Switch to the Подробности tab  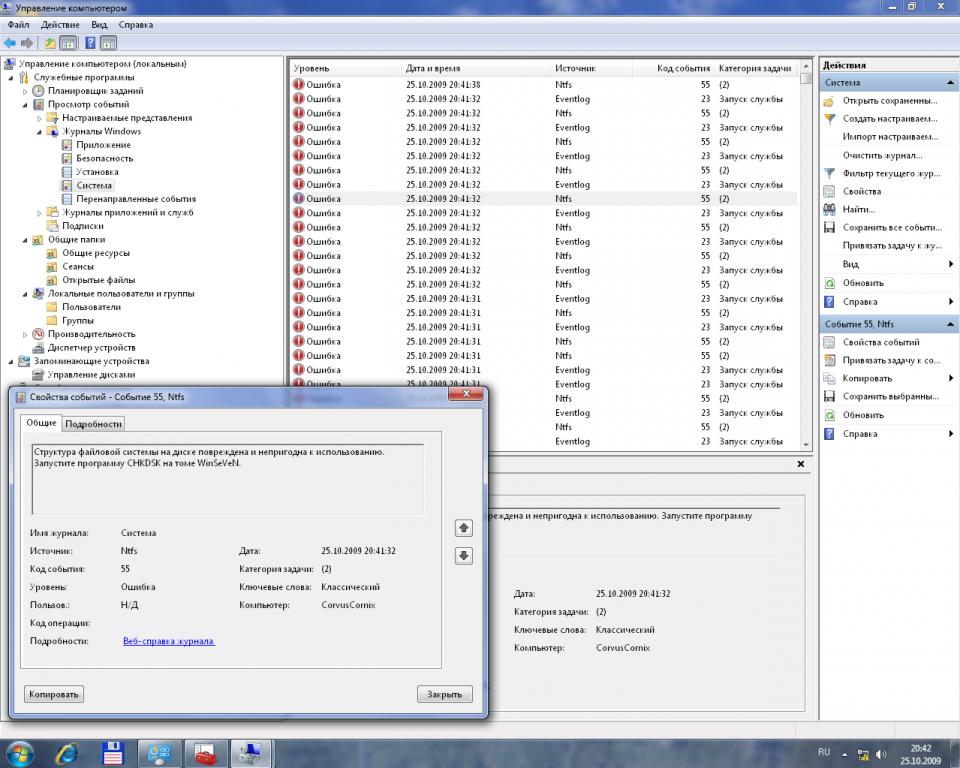click(x=93, y=424)
